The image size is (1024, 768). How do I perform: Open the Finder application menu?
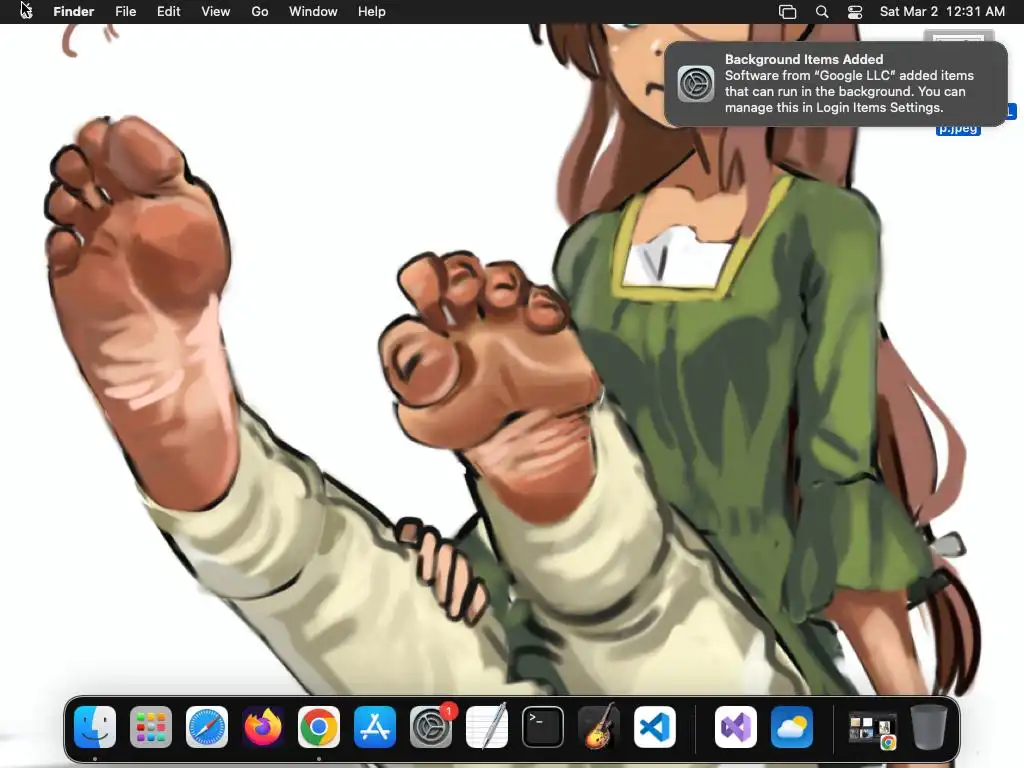point(74,12)
